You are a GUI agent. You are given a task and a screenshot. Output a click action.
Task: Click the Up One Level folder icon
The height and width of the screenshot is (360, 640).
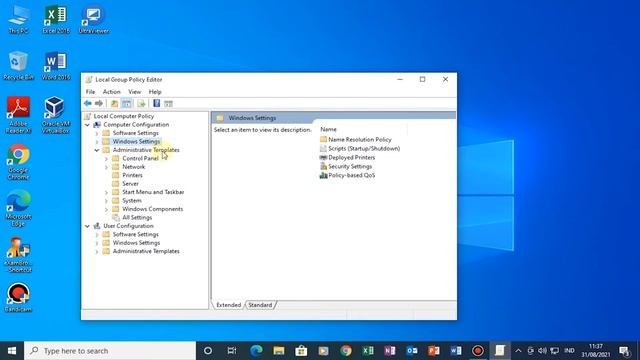pyautogui.click(x=115, y=104)
